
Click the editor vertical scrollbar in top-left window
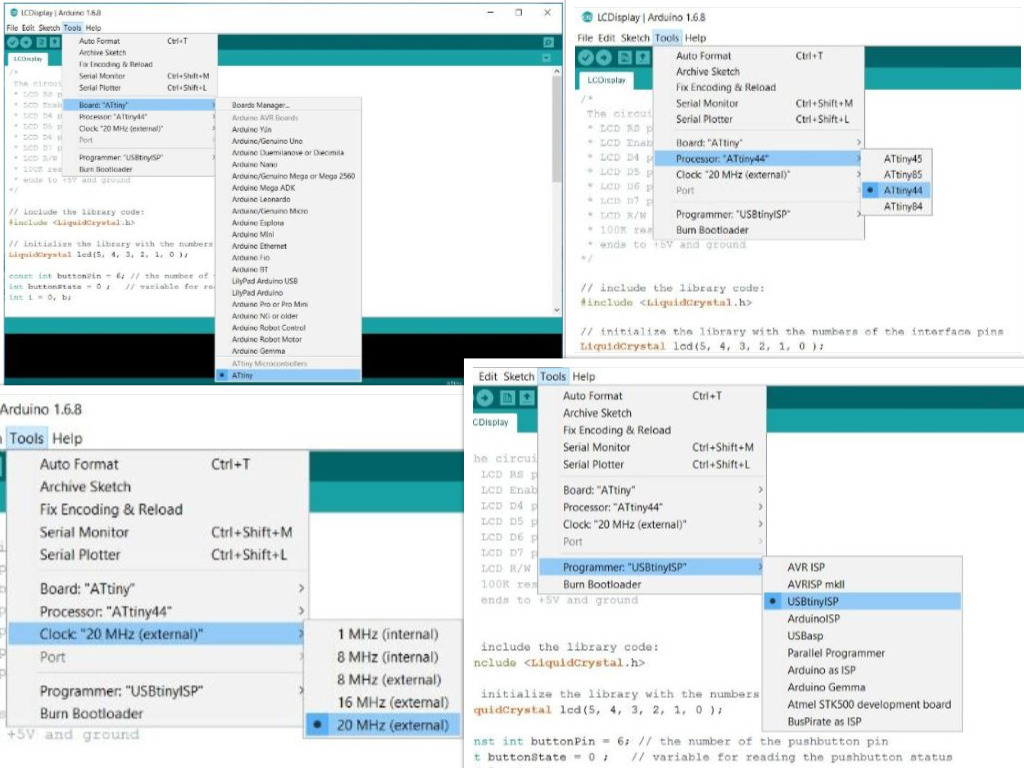(x=556, y=129)
